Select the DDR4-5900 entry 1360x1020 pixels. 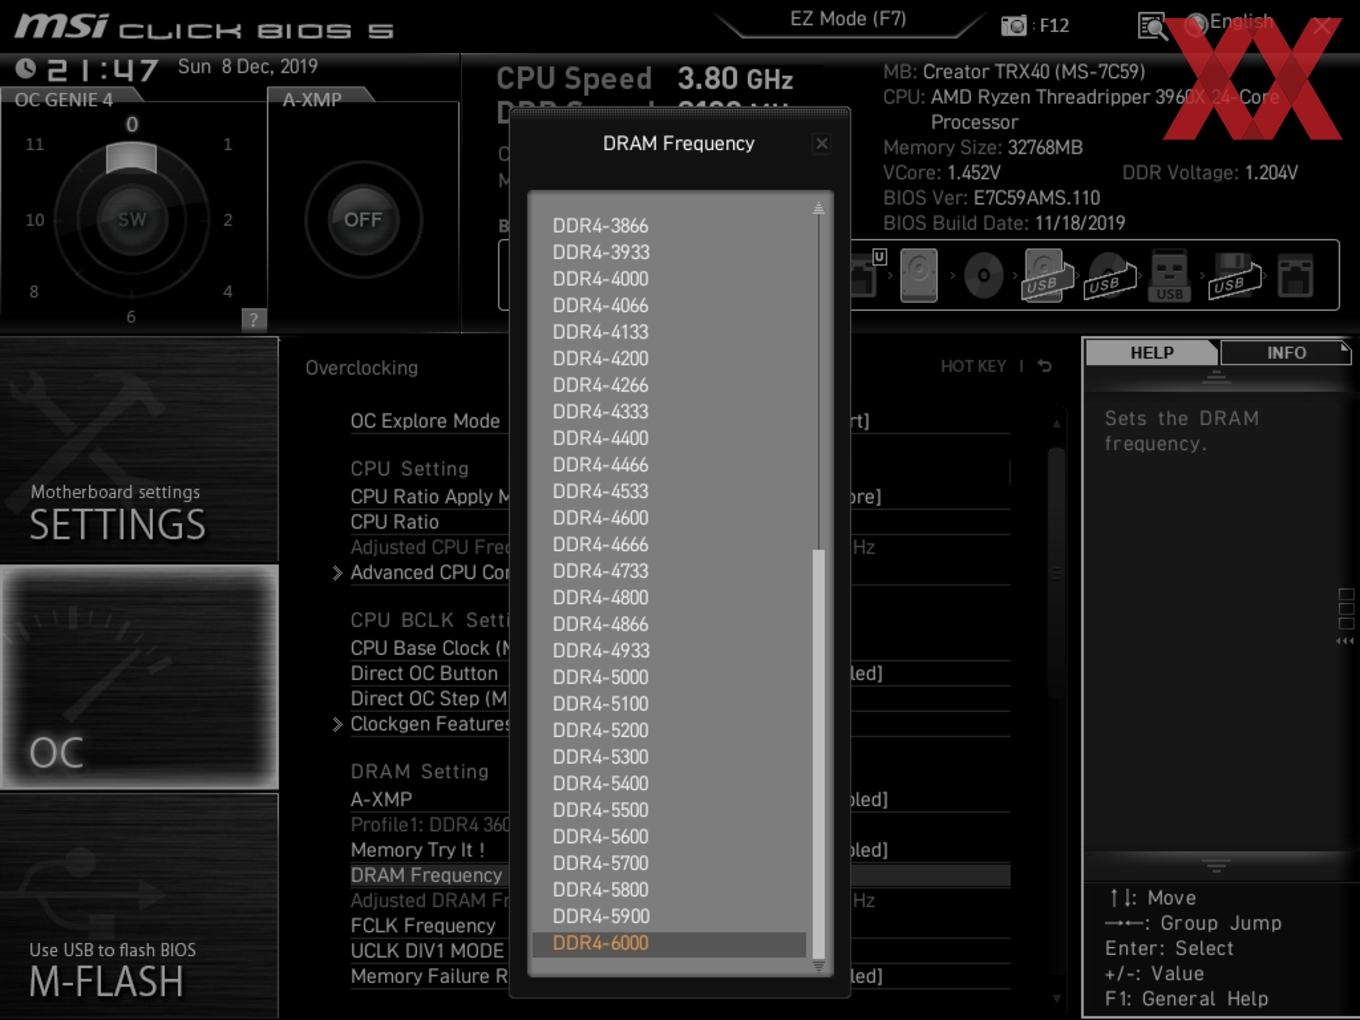click(x=601, y=916)
